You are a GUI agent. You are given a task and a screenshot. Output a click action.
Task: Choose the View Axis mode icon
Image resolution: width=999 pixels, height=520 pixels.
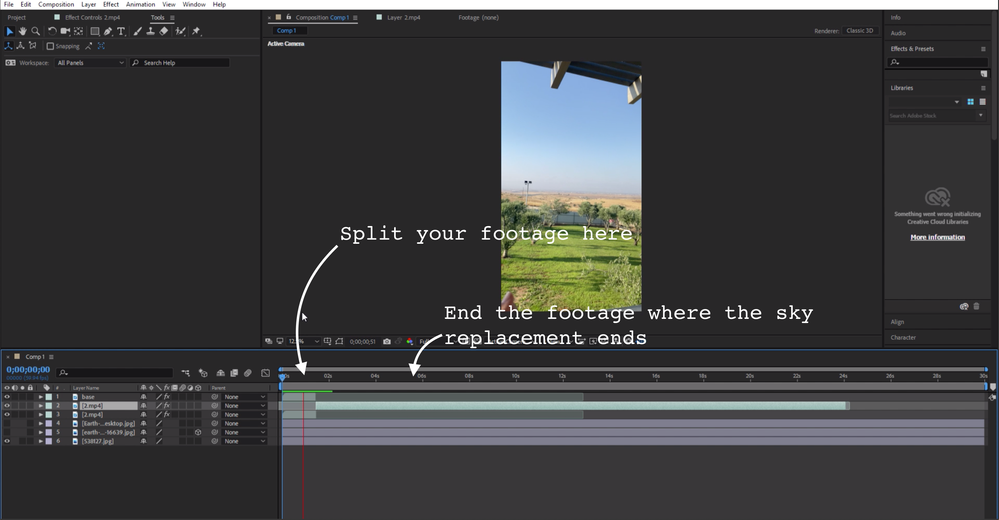[32, 46]
